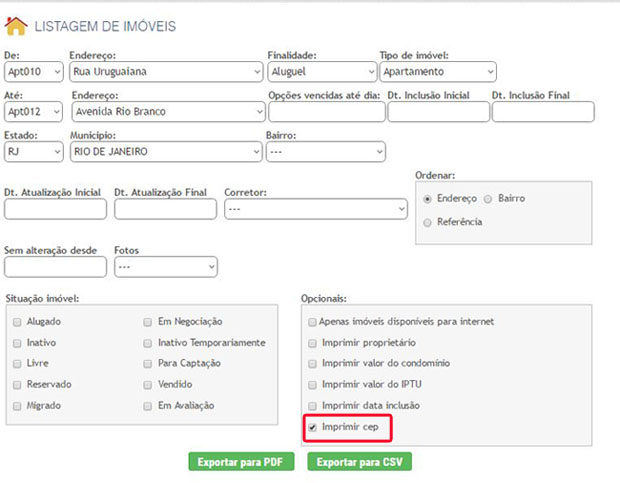Click the Dt. Atualização Inicial field
Viewport: 620px width, 483px height.
point(55,209)
